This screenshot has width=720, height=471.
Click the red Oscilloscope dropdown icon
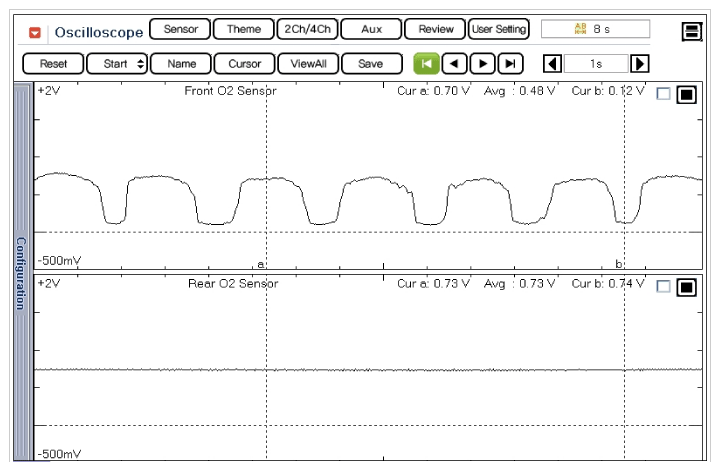pyautogui.click(x=36, y=32)
